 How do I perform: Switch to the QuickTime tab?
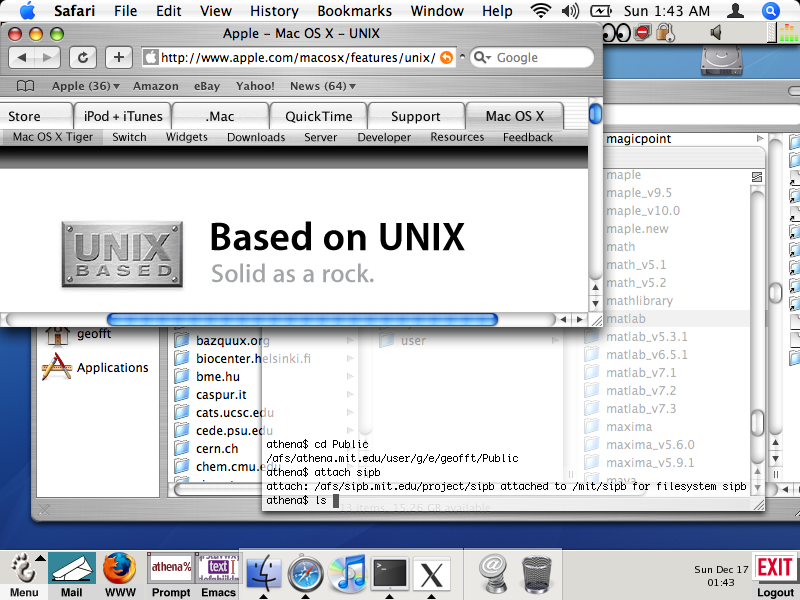pyautogui.click(x=318, y=116)
